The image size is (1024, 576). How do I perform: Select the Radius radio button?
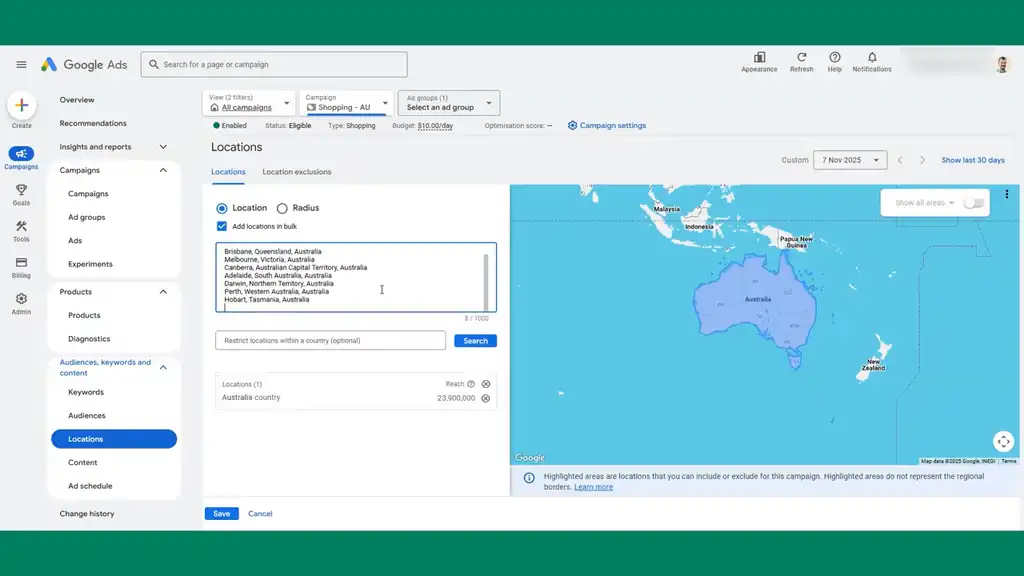[x=282, y=208]
